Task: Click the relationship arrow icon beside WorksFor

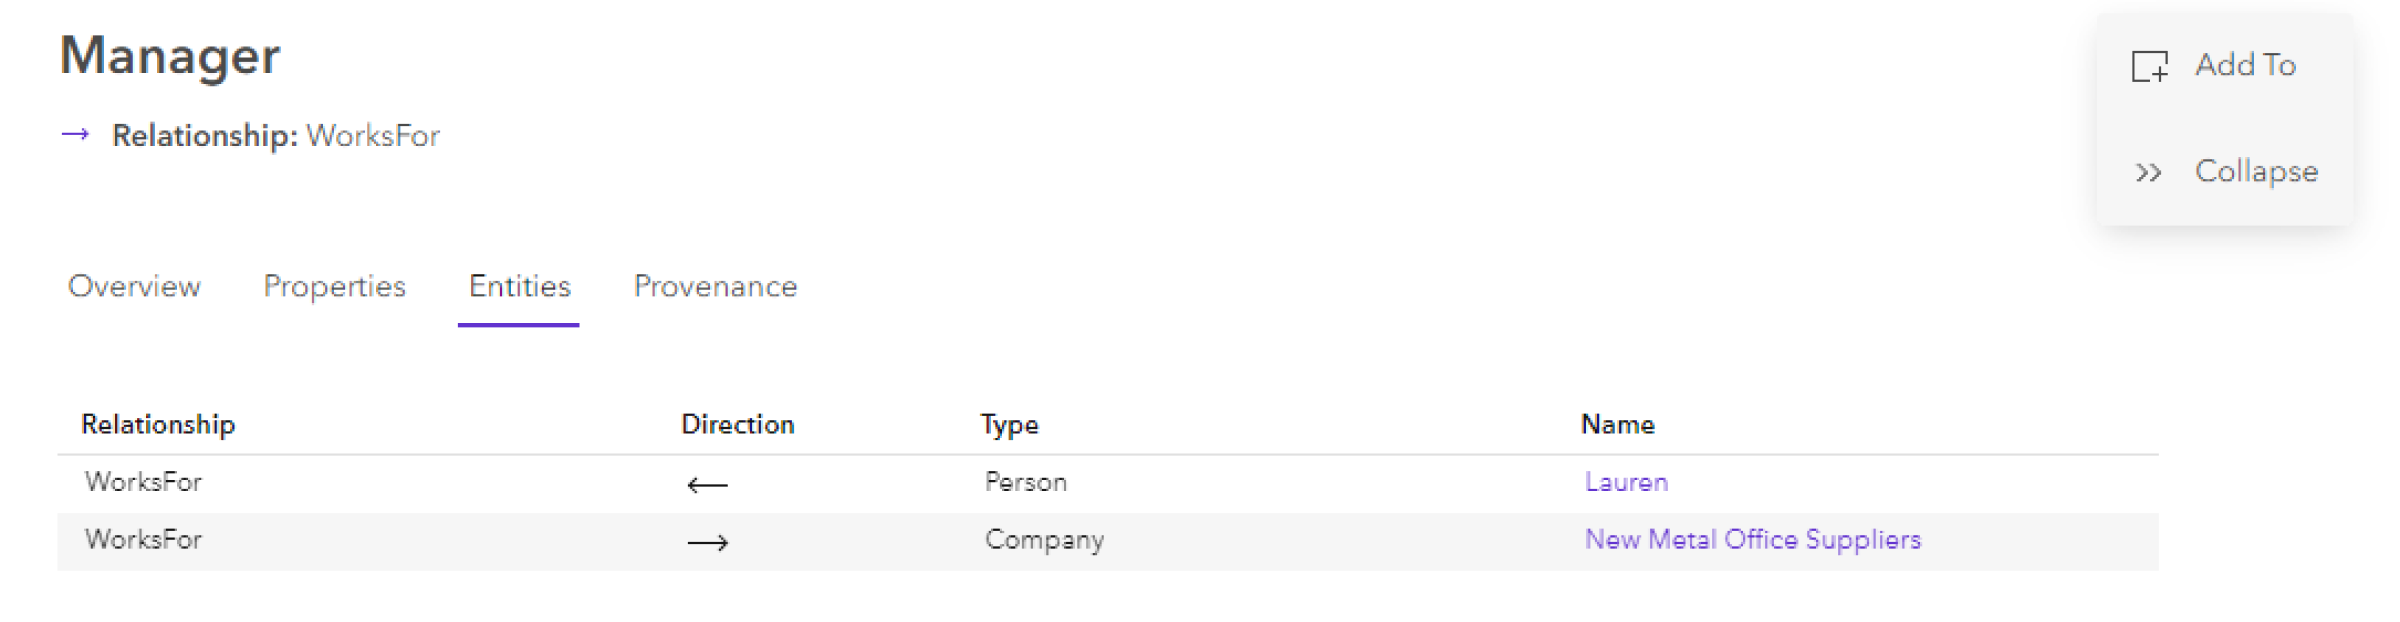Action: pos(74,133)
